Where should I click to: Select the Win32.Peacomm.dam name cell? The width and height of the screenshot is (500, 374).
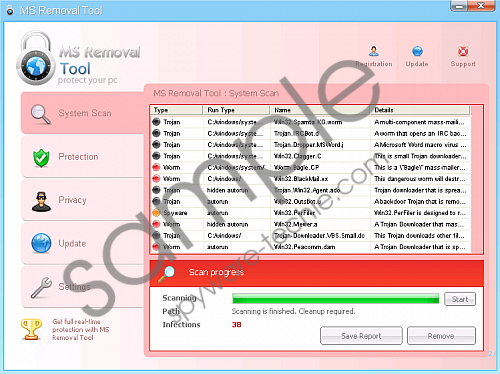pyautogui.click(x=320, y=247)
